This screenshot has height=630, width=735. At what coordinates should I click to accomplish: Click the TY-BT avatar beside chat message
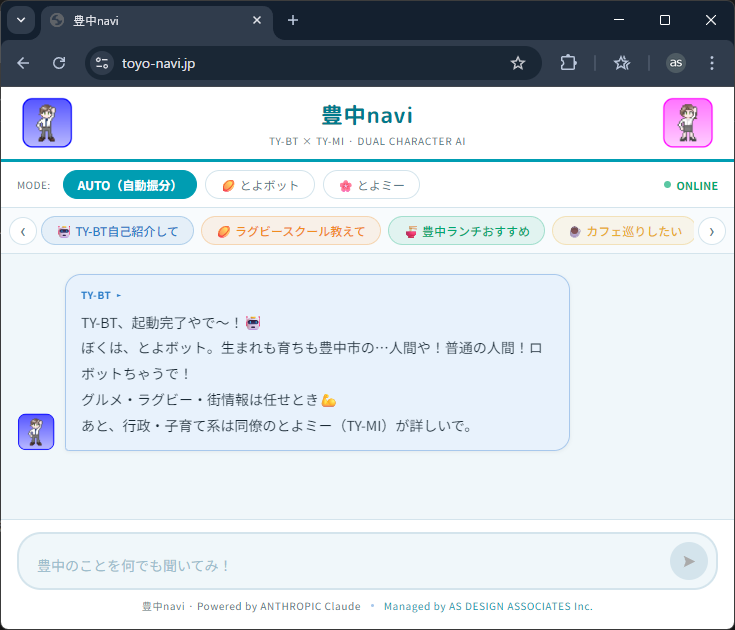pyautogui.click(x=36, y=432)
